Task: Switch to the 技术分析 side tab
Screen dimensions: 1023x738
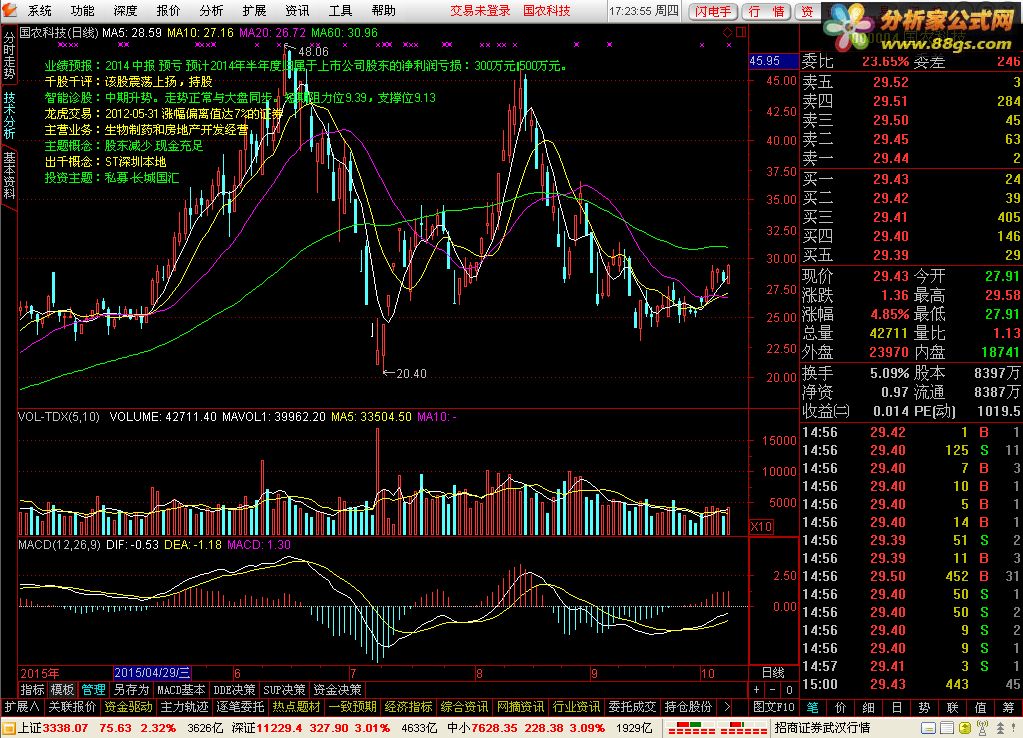Action: pyautogui.click(x=8, y=114)
